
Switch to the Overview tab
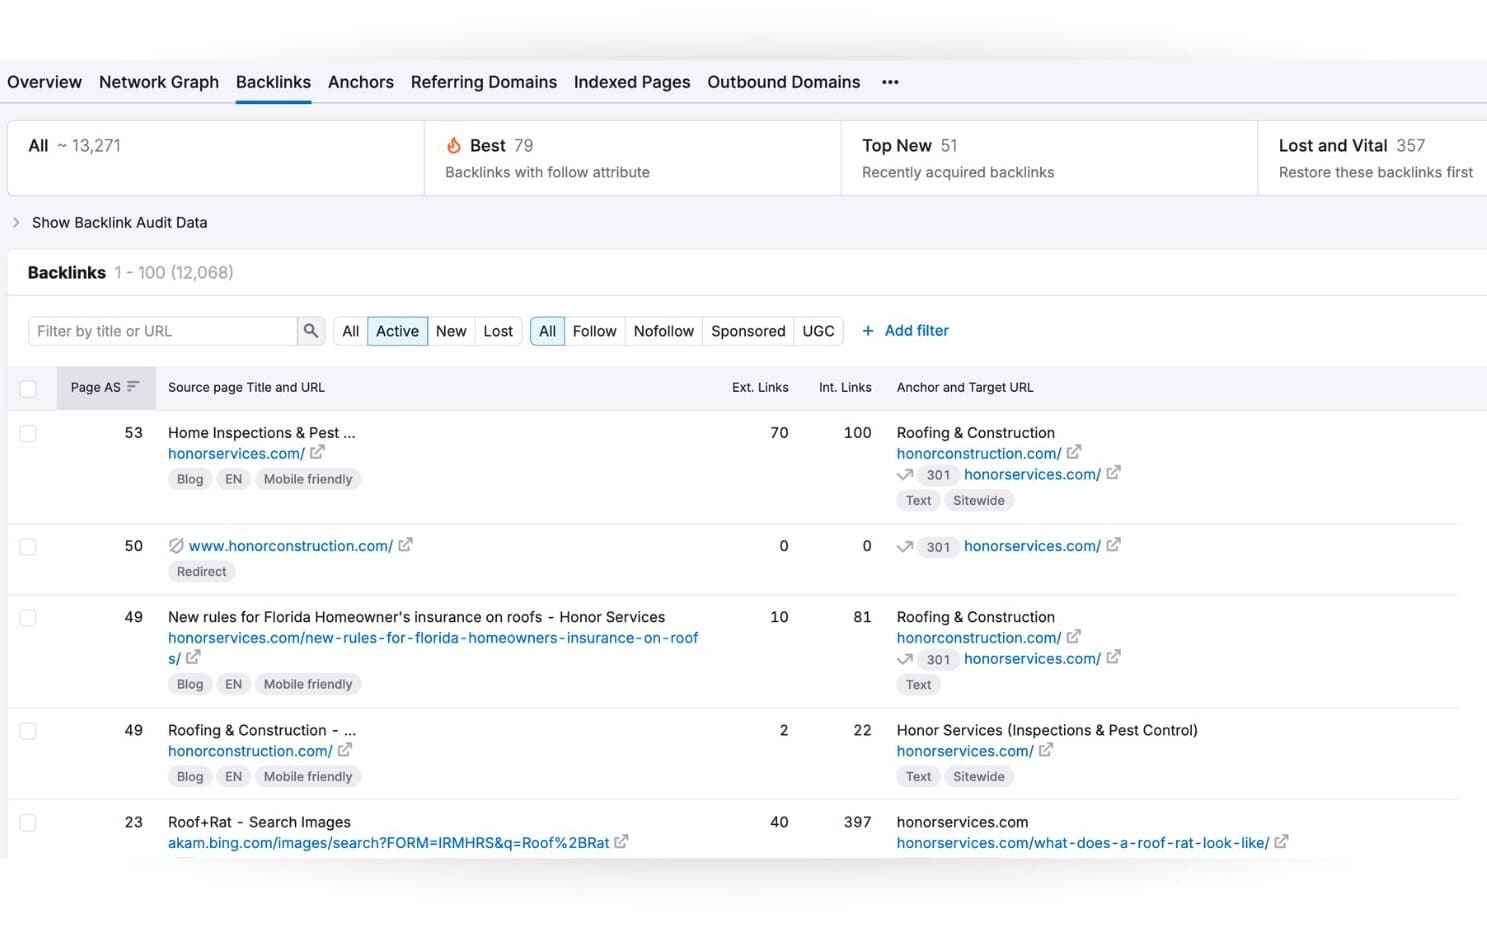pyautogui.click(x=45, y=82)
